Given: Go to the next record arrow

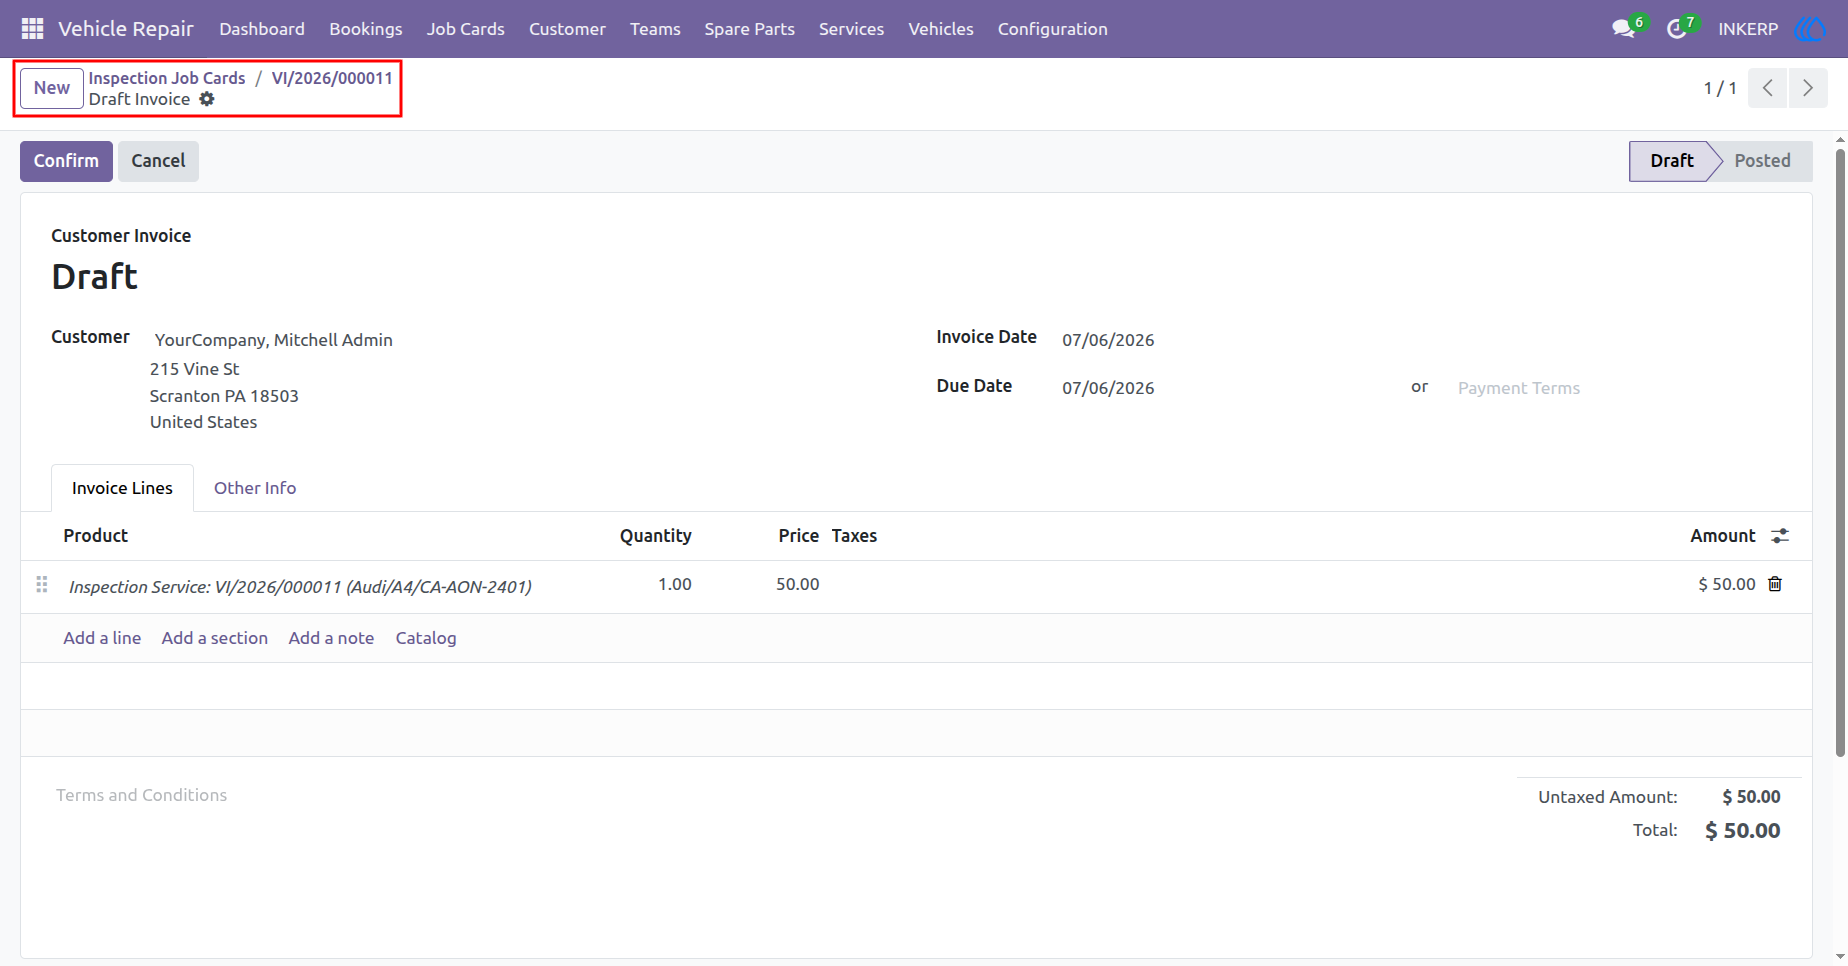Looking at the screenshot, I should pyautogui.click(x=1808, y=88).
